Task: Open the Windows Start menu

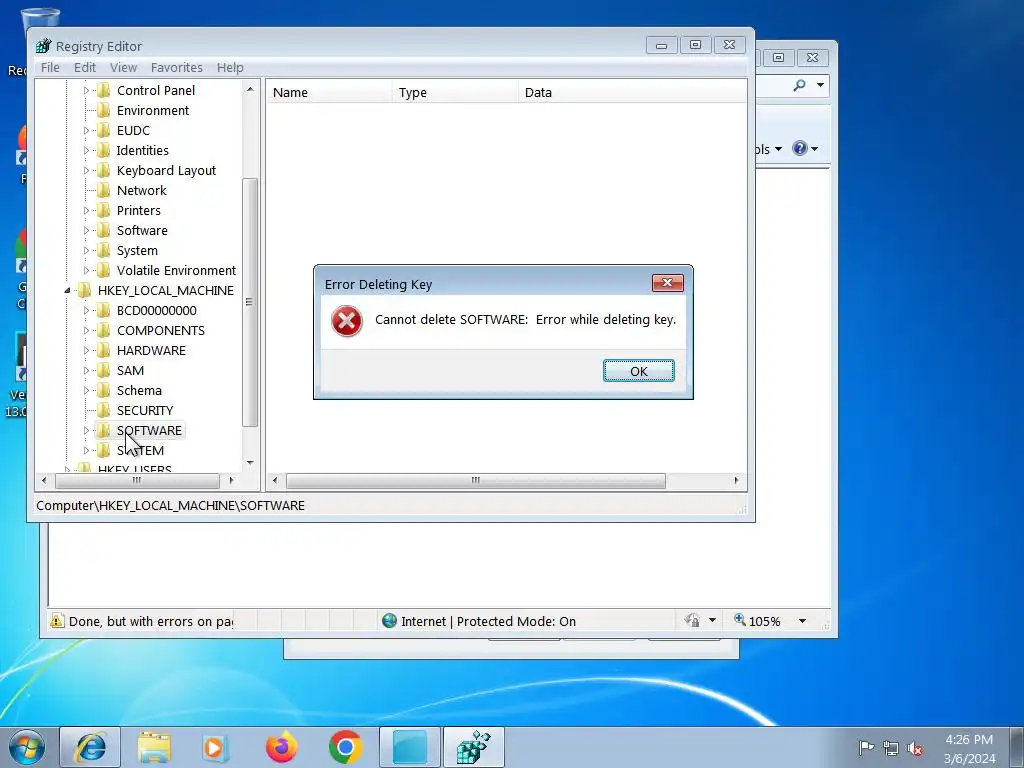Action: (27, 747)
